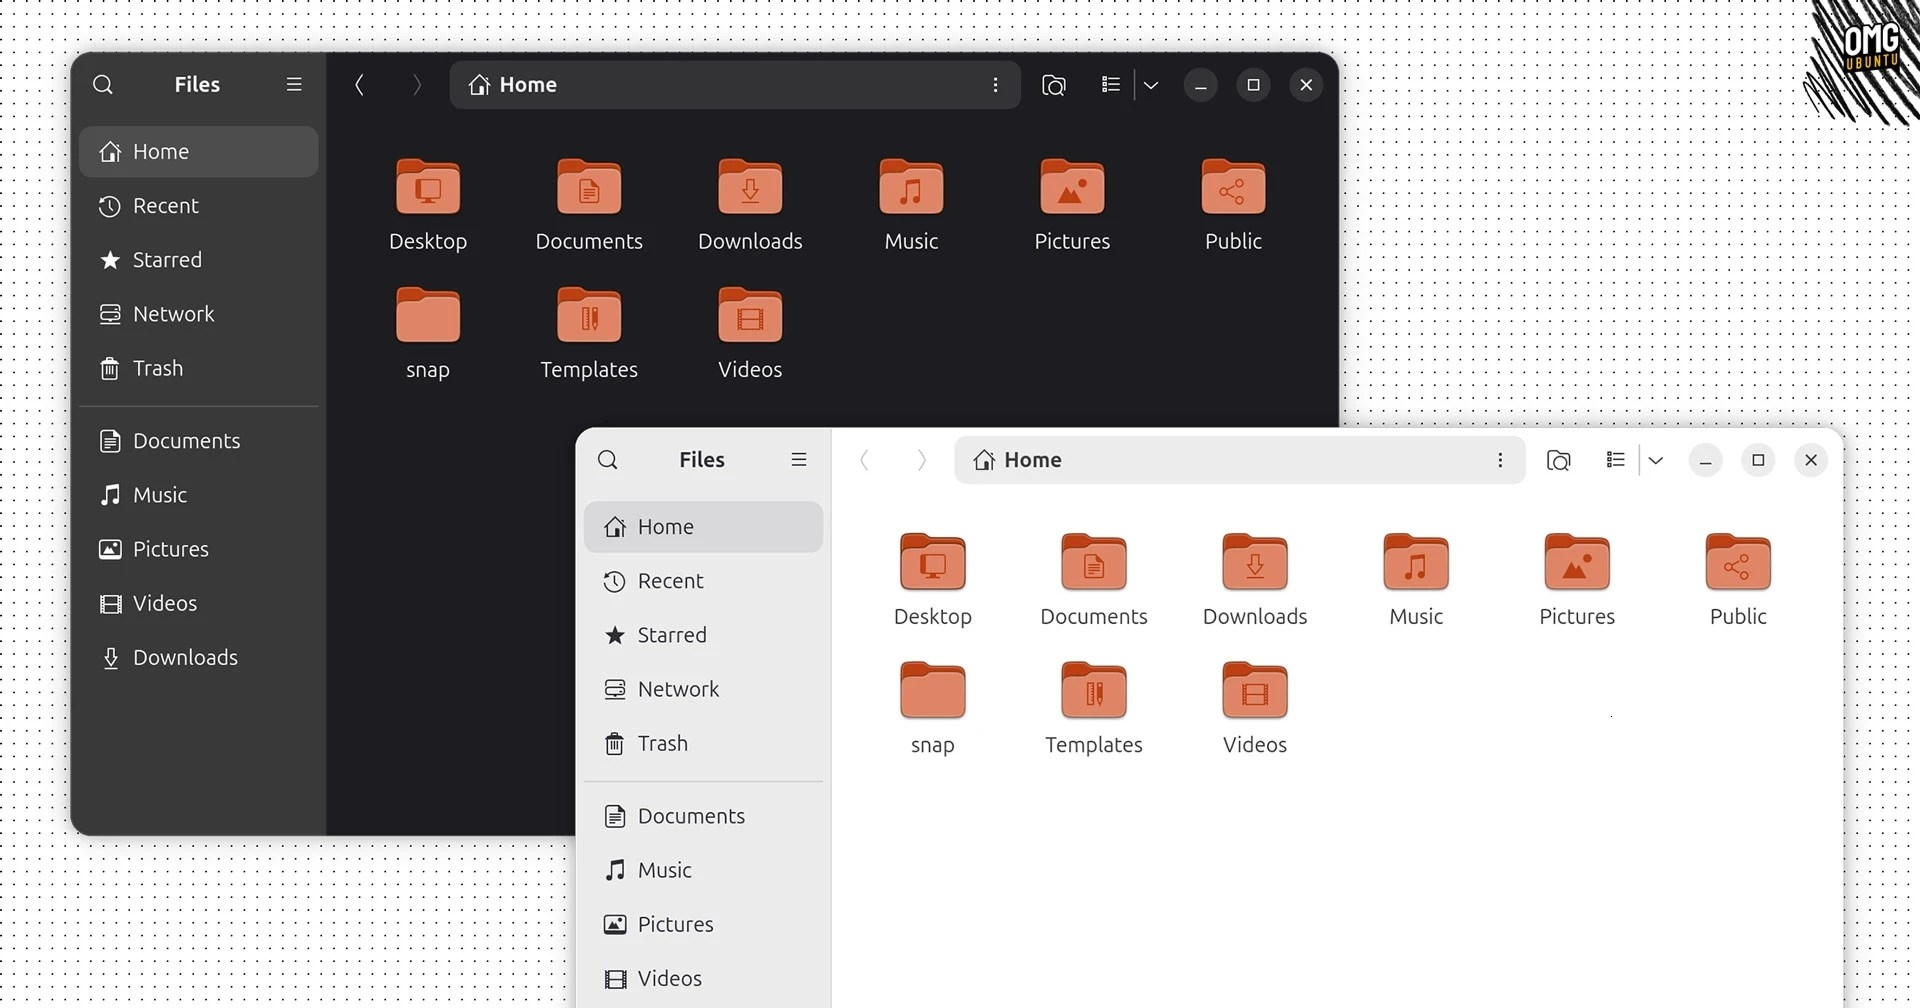Select Network in the light sidebar

(703, 689)
